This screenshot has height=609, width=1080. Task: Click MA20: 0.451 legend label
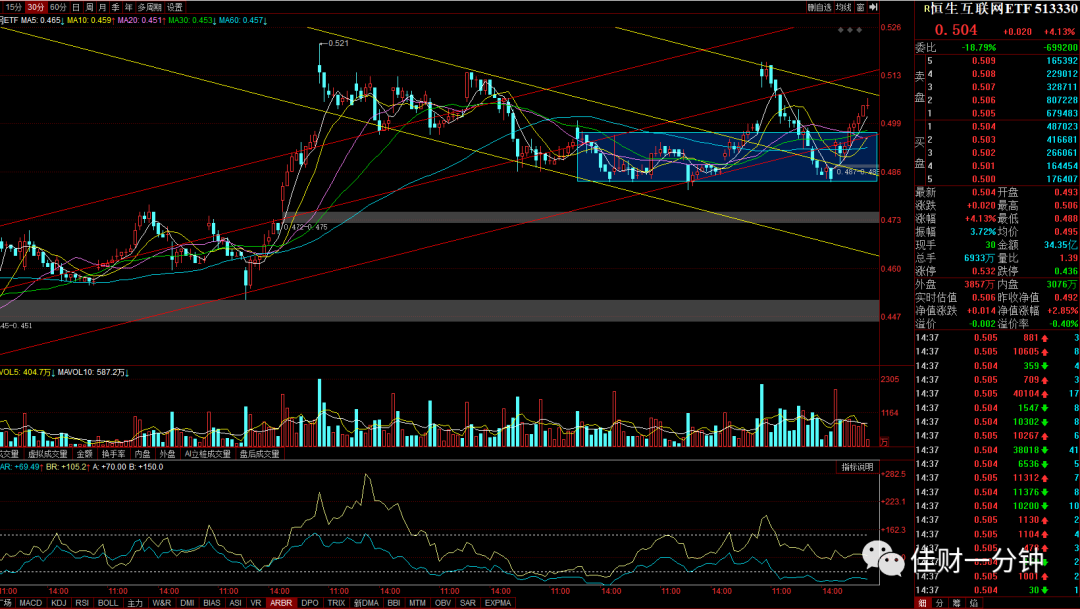pyautogui.click(x=141, y=21)
